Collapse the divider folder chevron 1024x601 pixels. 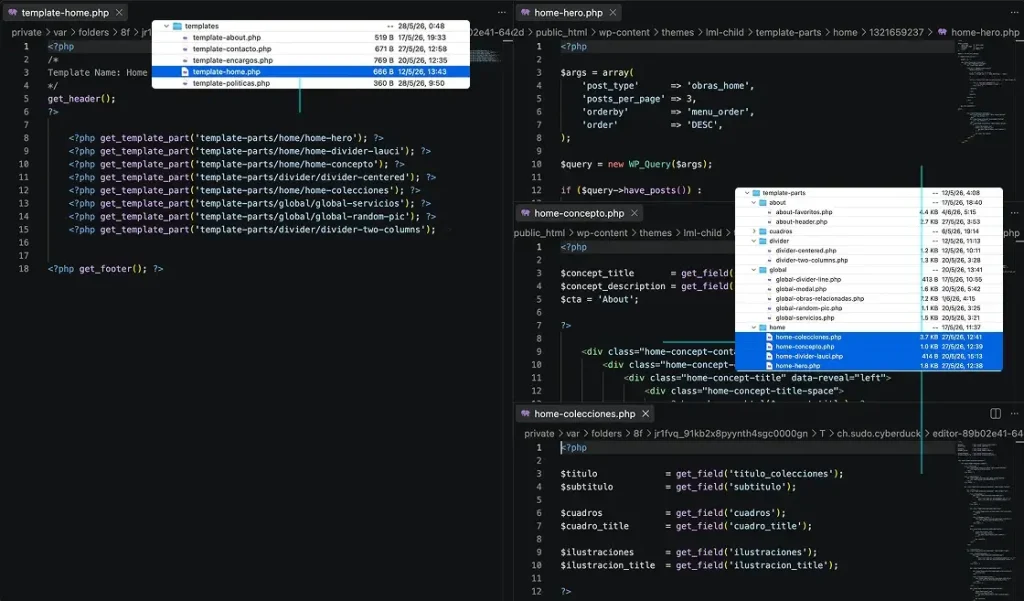point(754,241)
